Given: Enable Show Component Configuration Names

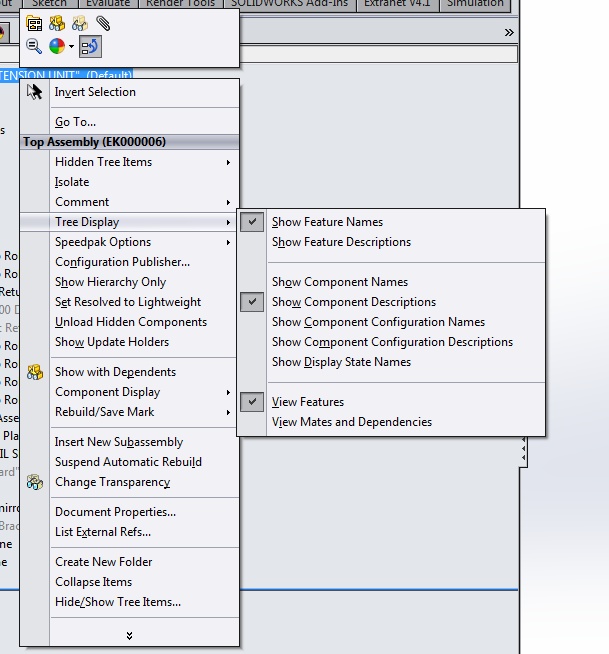Looking at the screenshot, I should click(391, 322).
